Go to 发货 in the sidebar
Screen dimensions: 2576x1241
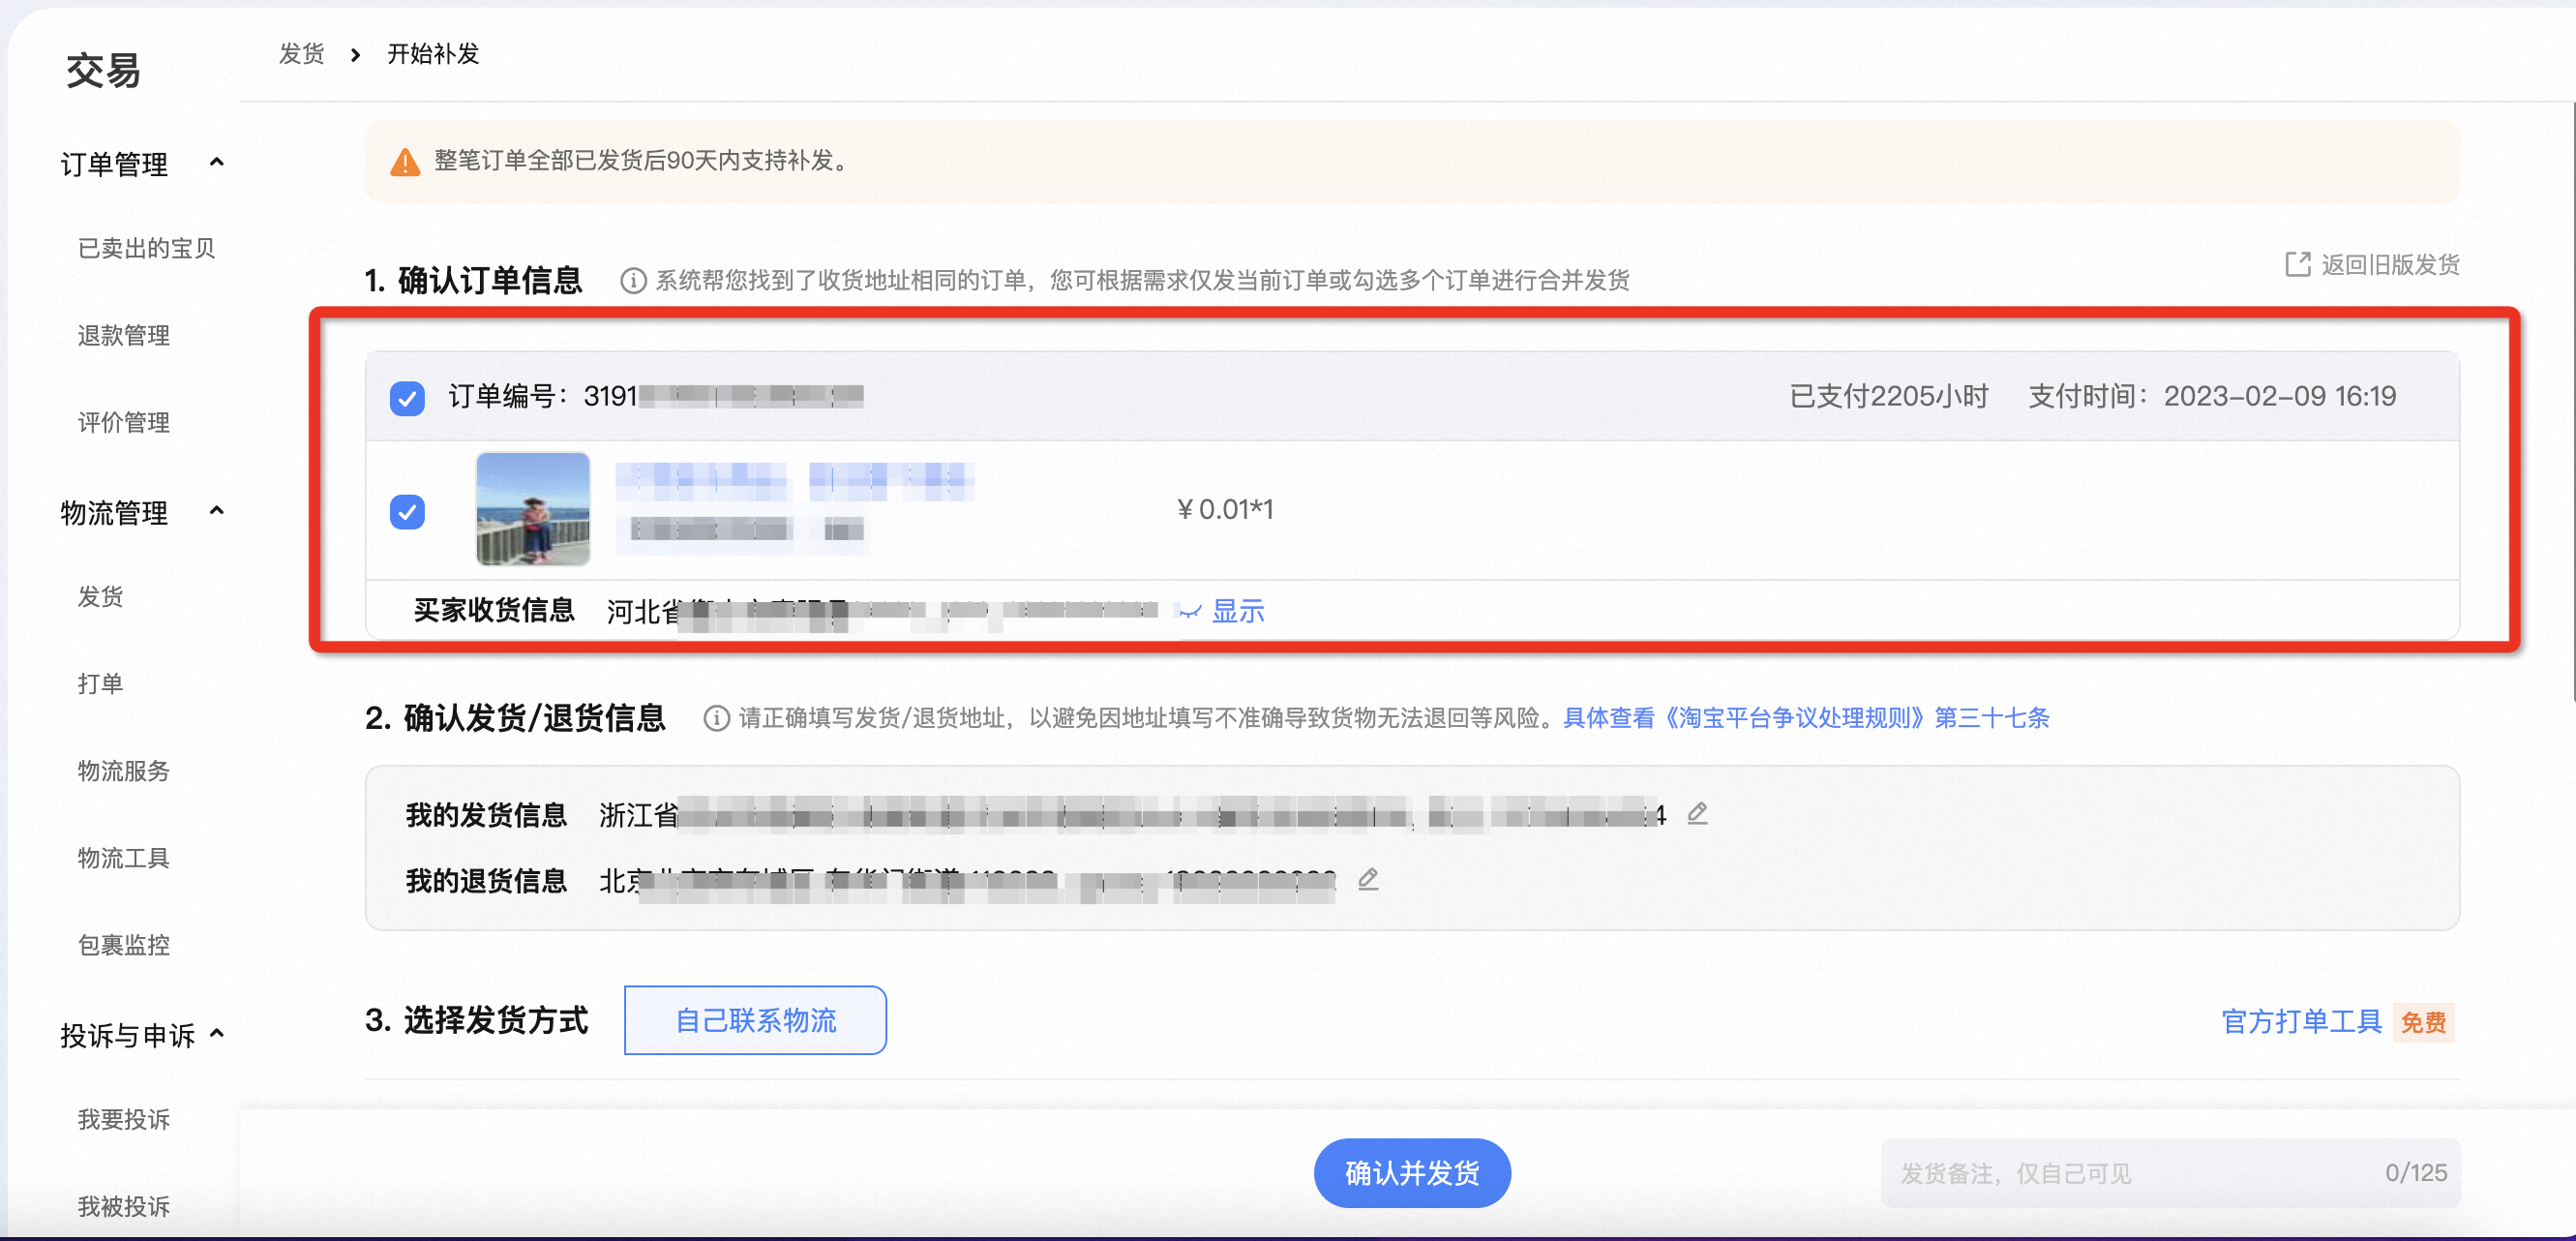click(x=101, y=597)
